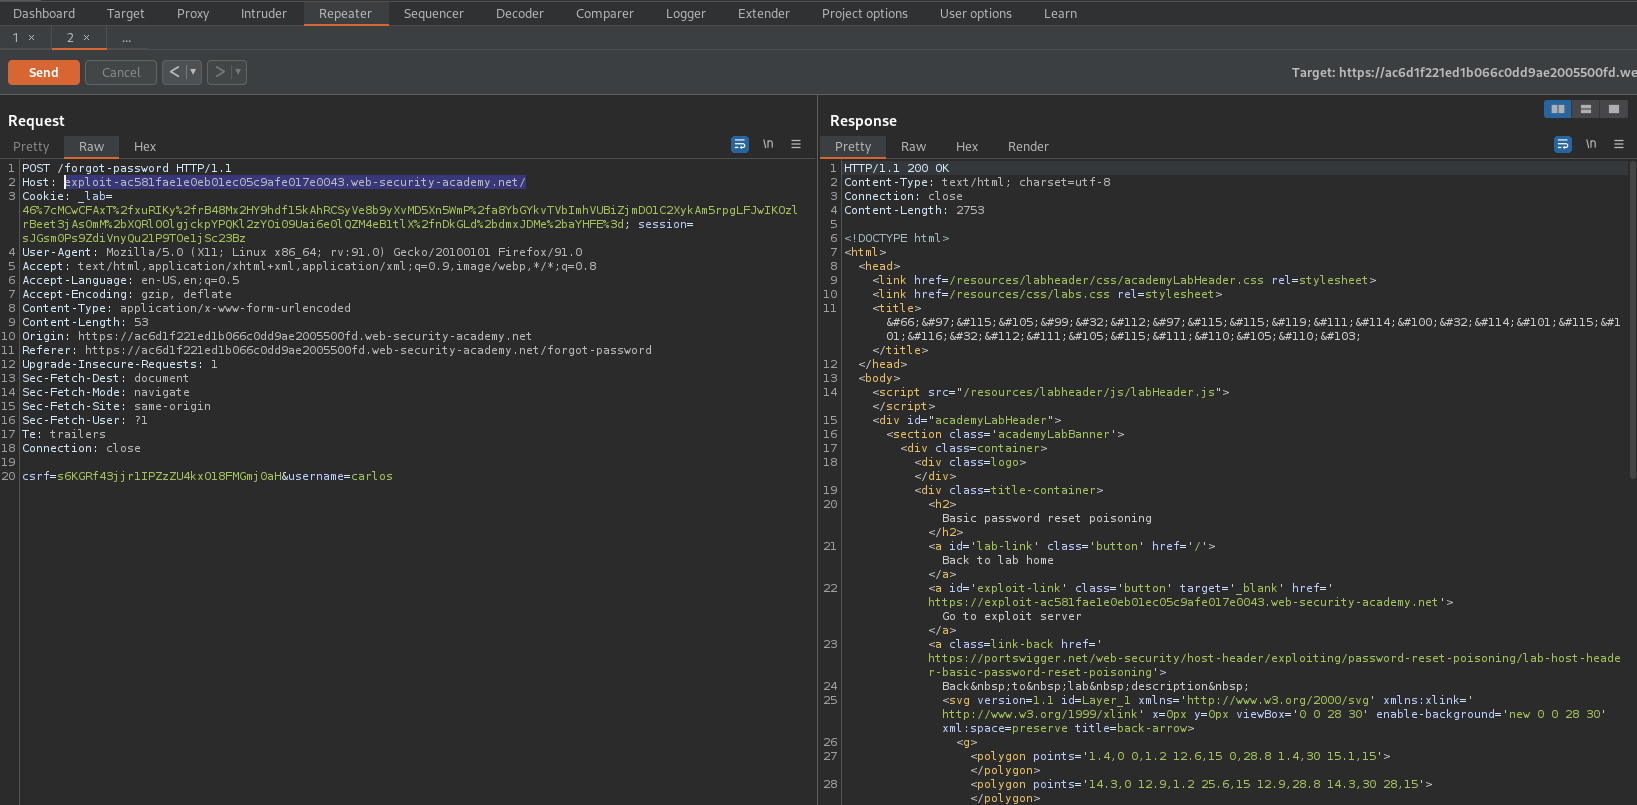
Task: Click 'Basic password reset poisoning' heading text
Action: pos(1047,518)
